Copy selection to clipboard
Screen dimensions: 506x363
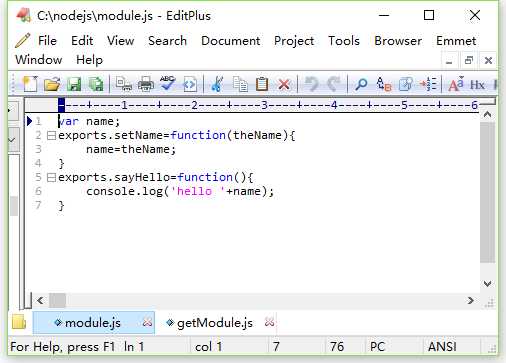click(240, 84)
